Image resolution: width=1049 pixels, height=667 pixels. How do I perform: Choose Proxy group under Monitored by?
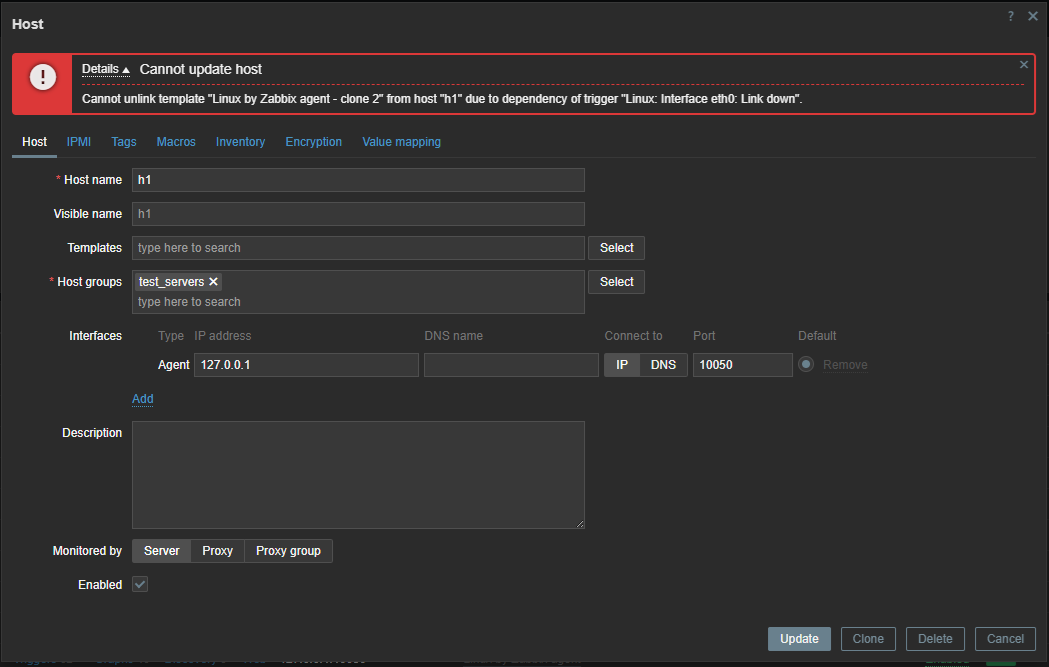click(288, 551)
